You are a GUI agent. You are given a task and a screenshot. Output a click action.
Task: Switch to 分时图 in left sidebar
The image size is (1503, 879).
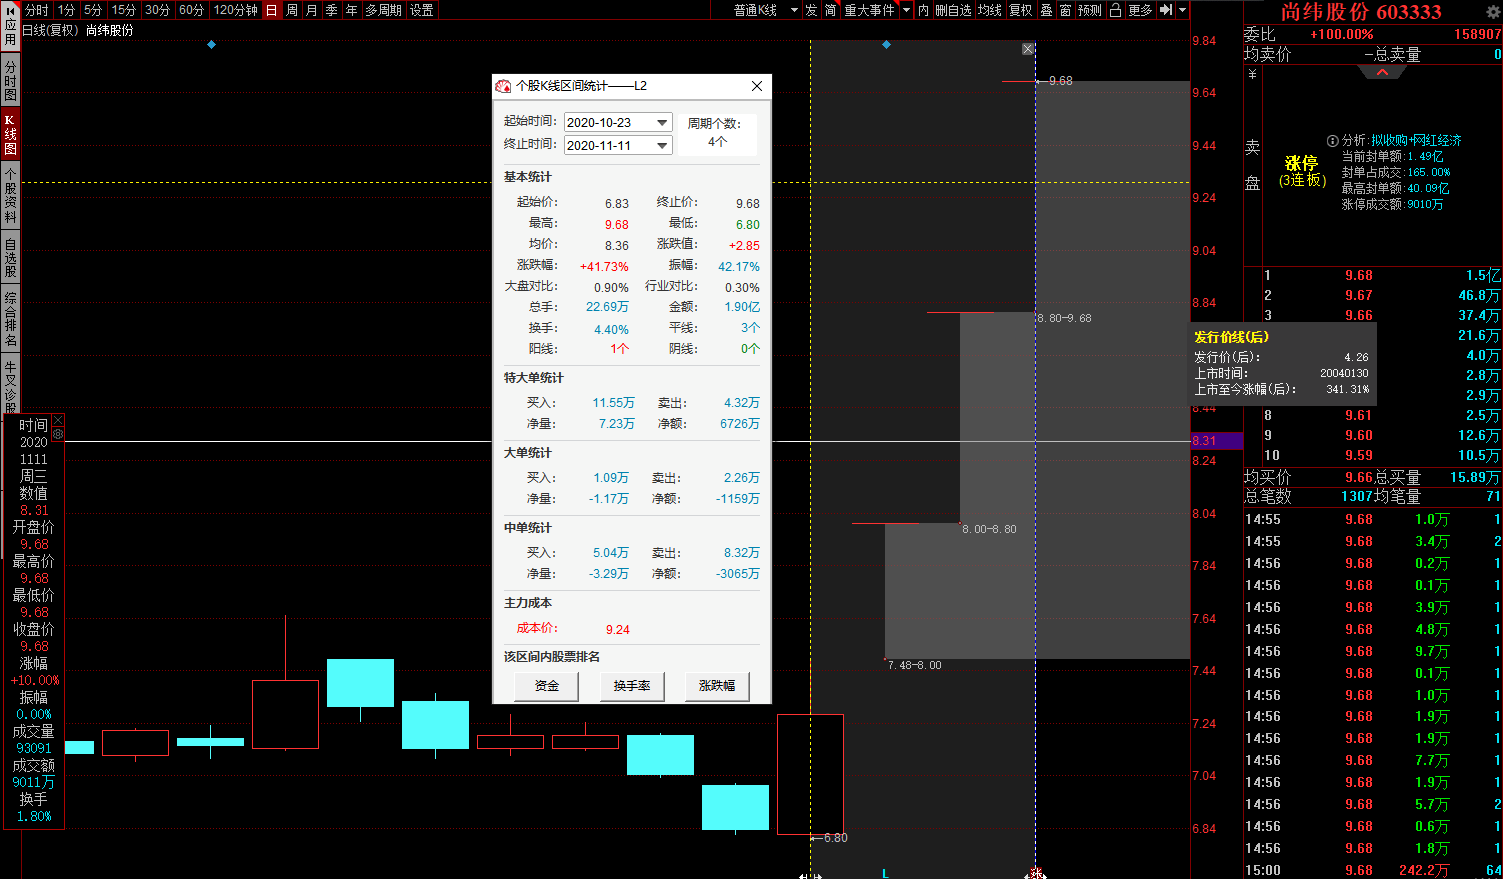[x=10, y=81]
